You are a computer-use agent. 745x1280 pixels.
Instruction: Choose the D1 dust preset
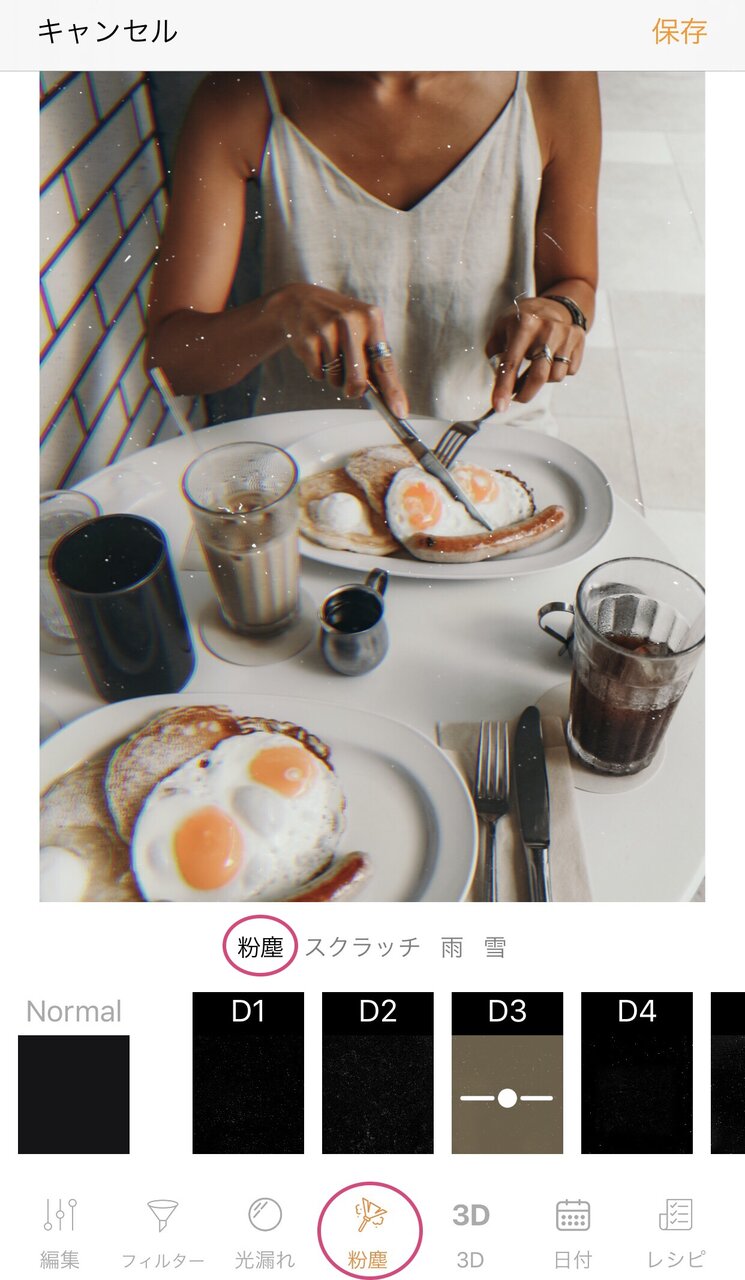248,1073
